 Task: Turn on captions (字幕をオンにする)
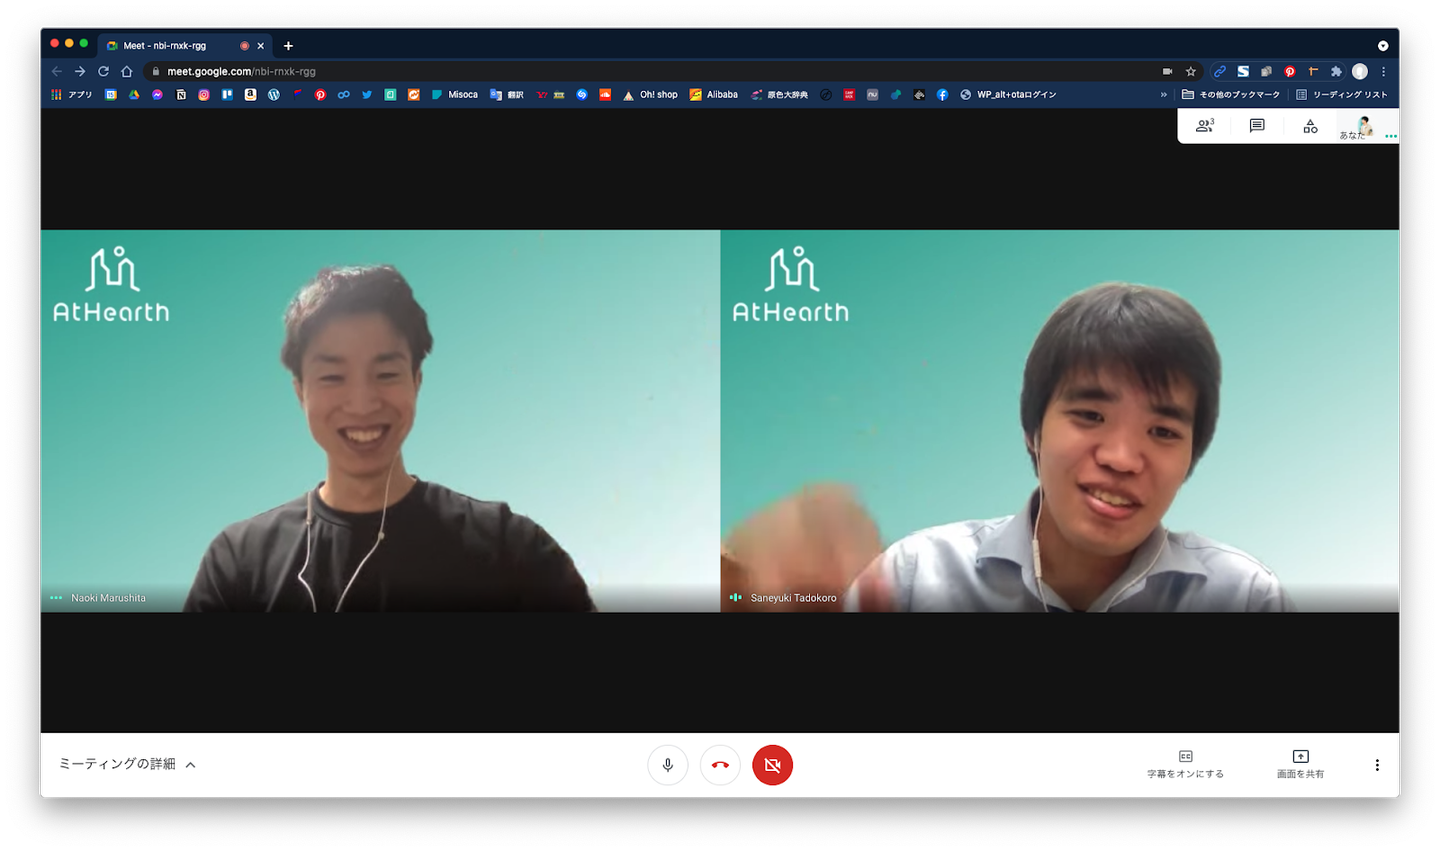[x=1185, y=765]
